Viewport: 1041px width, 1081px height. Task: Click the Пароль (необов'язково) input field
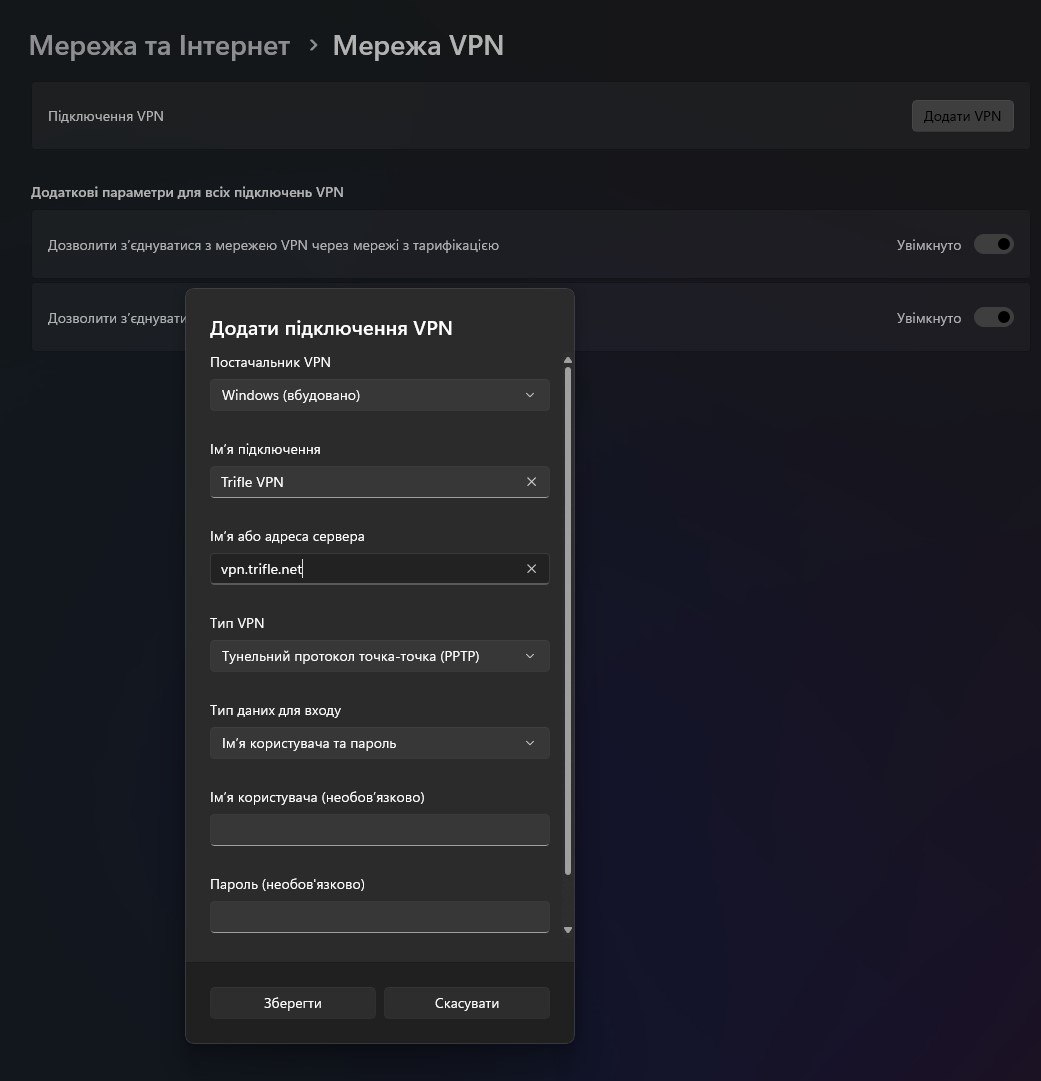(380, 917)
